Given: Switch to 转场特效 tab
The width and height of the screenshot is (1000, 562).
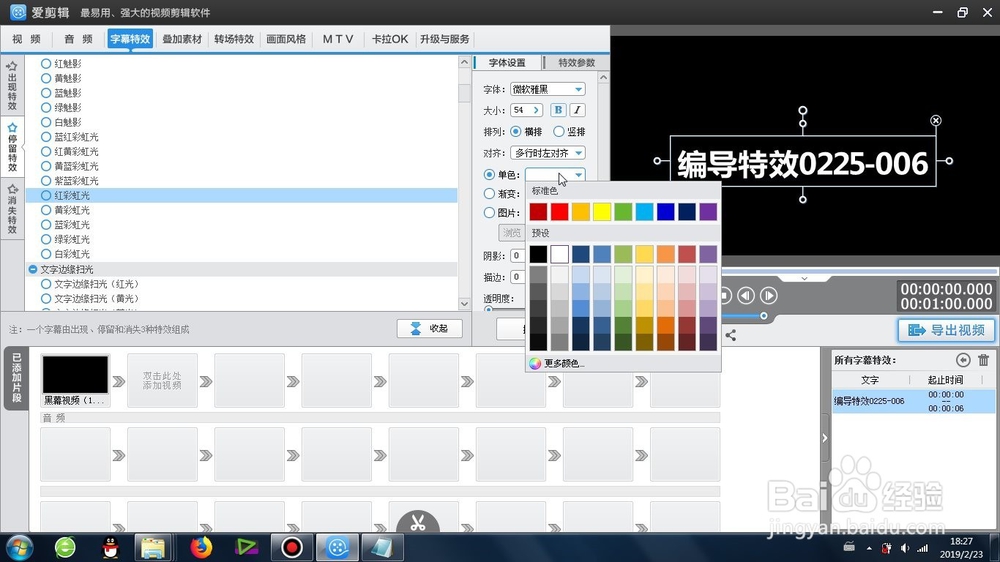Looking at the screenshot, I should 234,39.
